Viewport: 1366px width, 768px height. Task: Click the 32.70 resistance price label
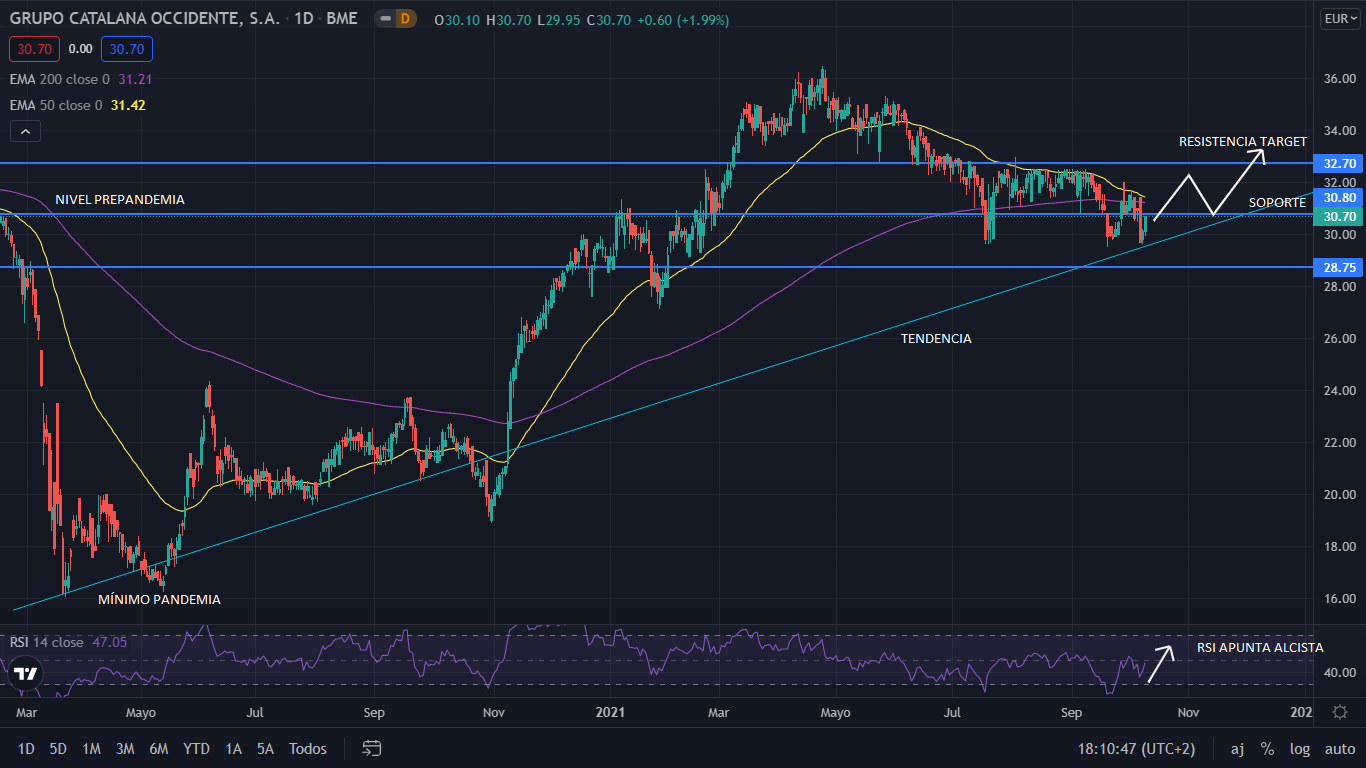pyautogui.click(x=1338, y=163)
